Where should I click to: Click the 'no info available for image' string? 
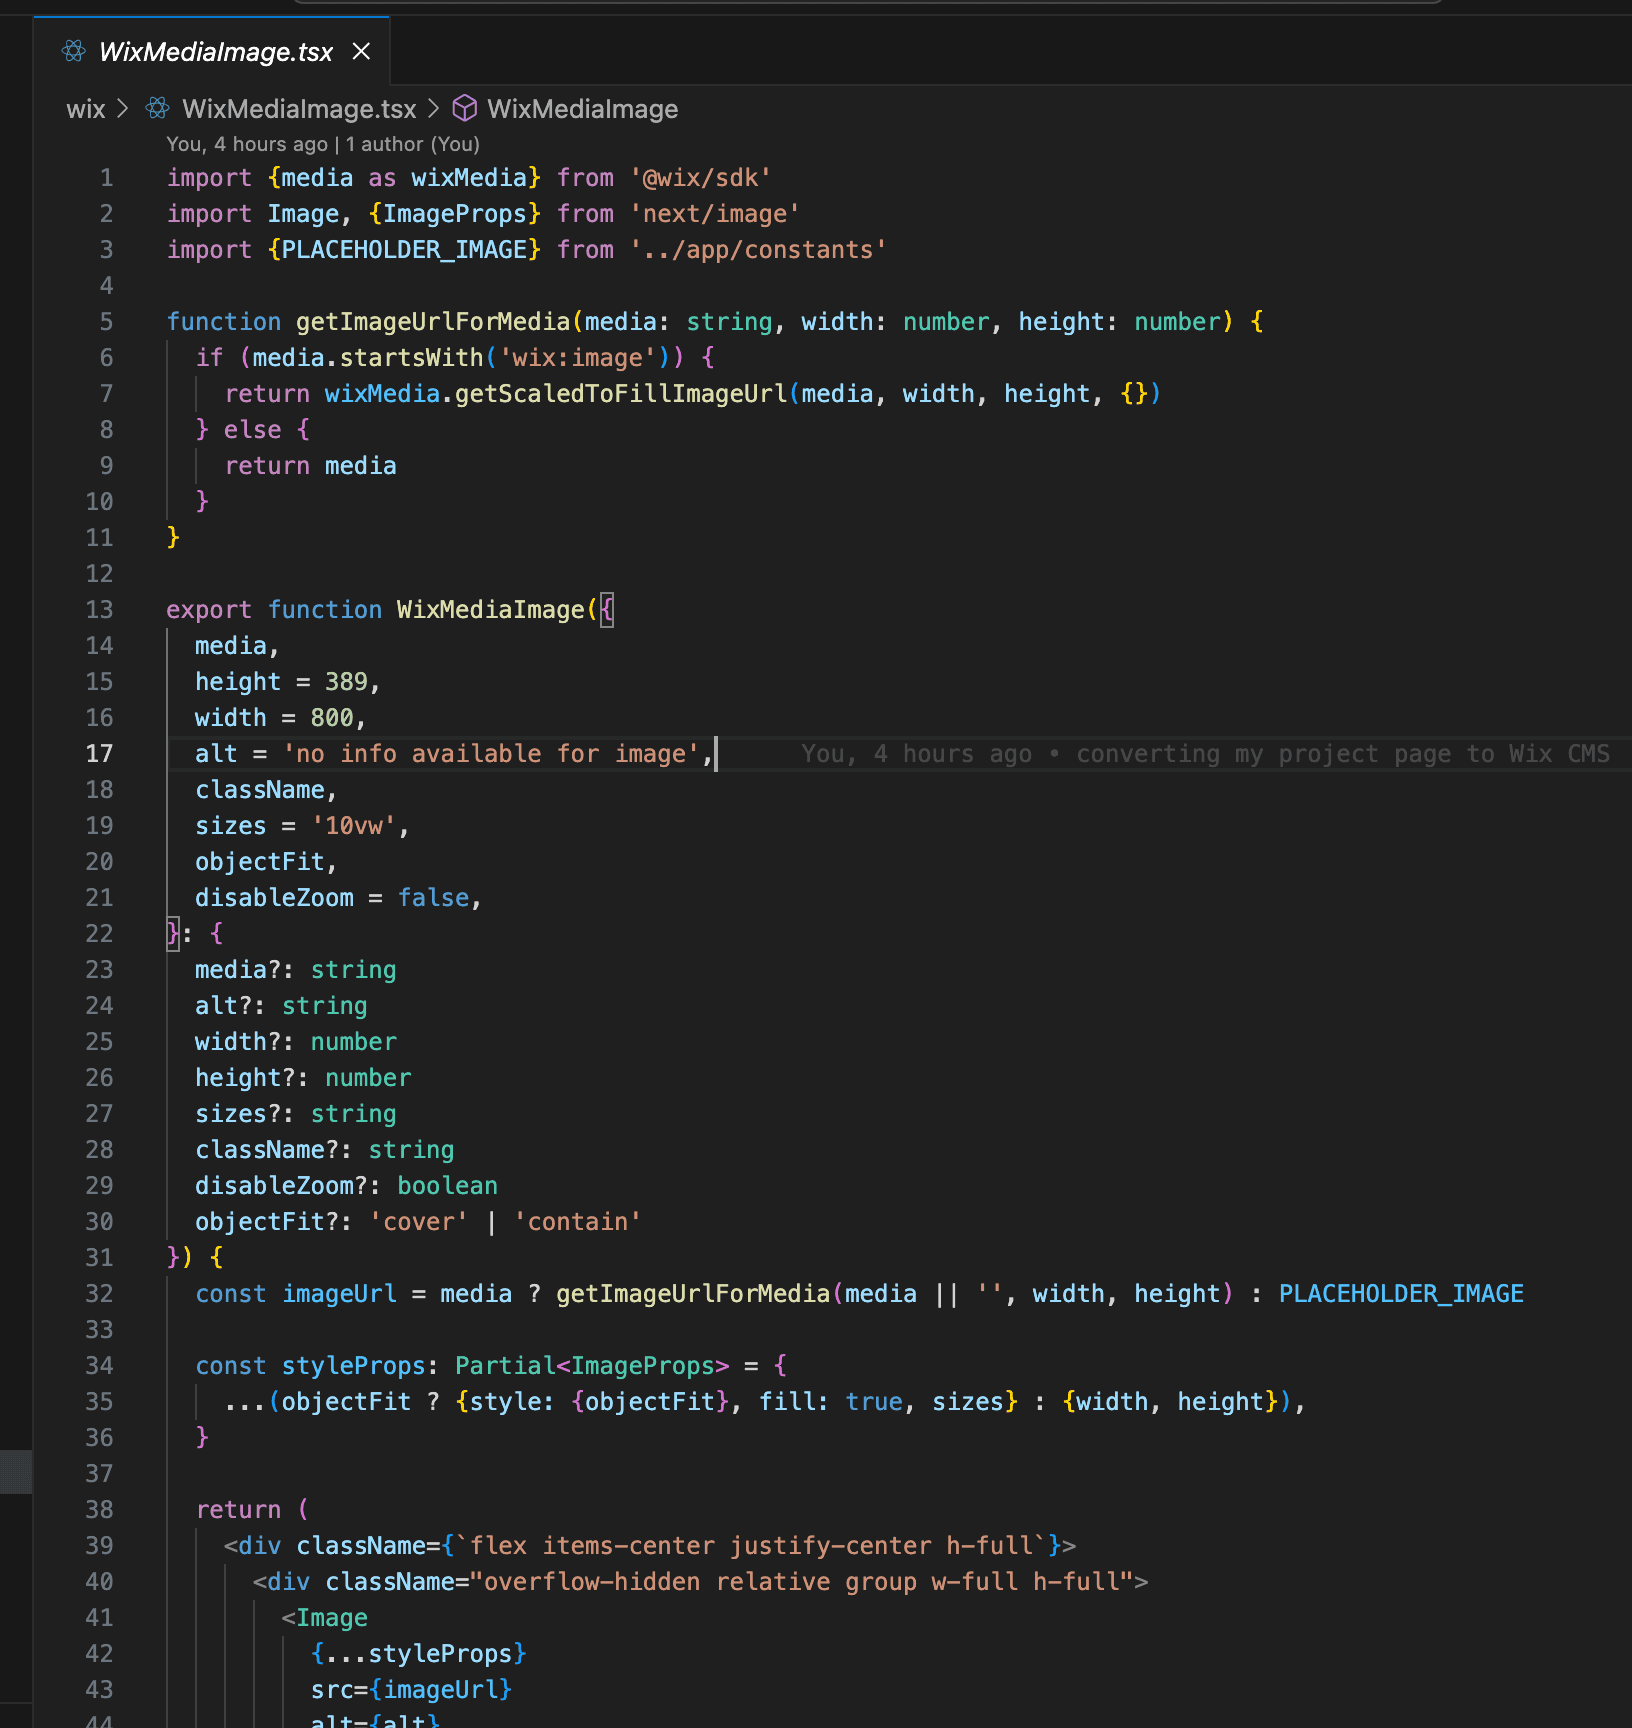[491, 754]
